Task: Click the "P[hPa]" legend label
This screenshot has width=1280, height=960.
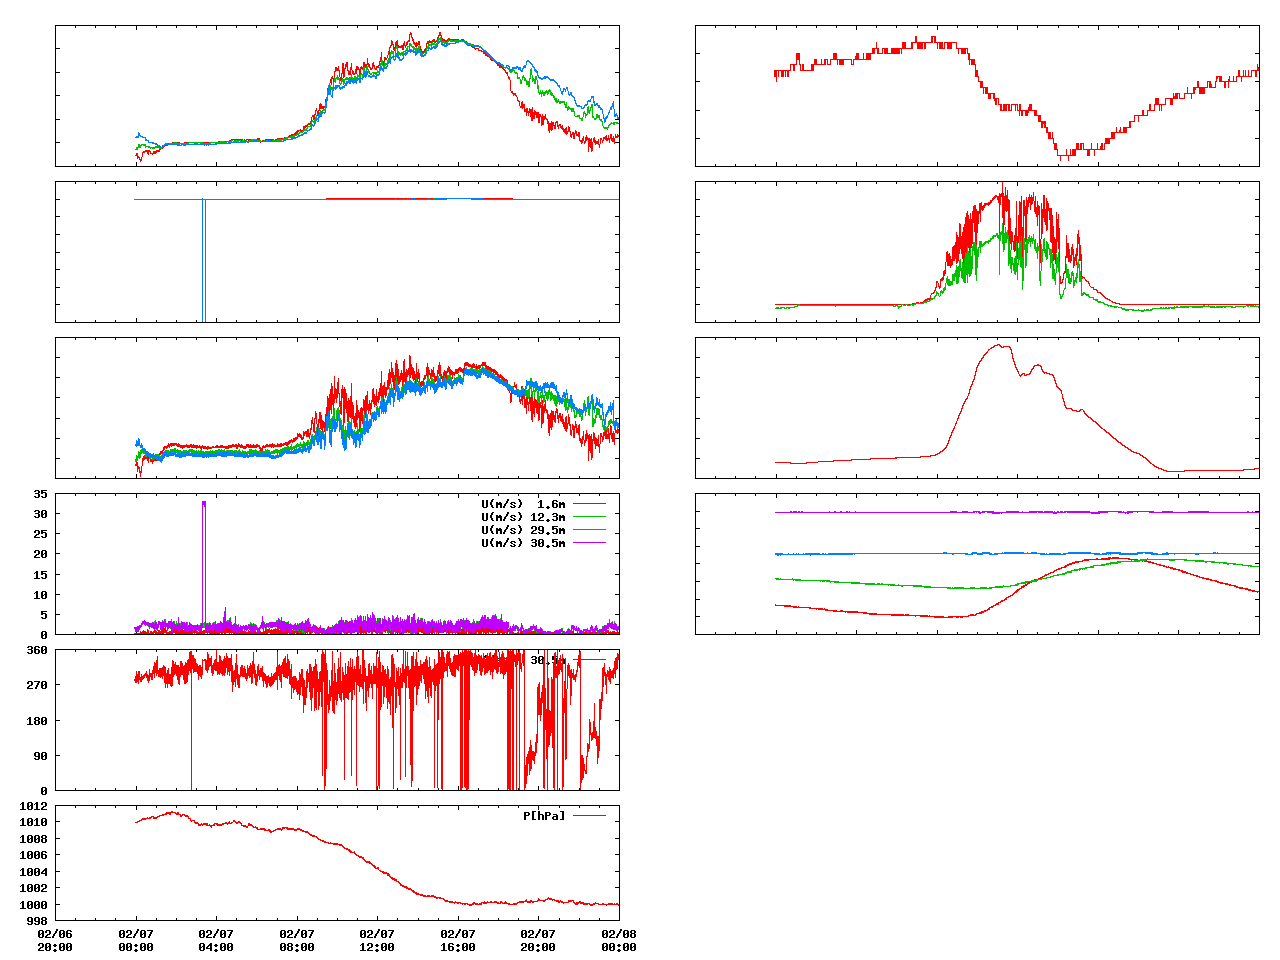Action: (x=544, y=816)
